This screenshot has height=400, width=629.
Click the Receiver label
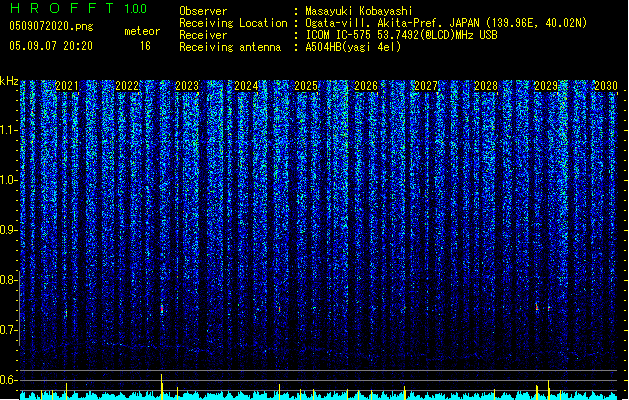point(203,35)
